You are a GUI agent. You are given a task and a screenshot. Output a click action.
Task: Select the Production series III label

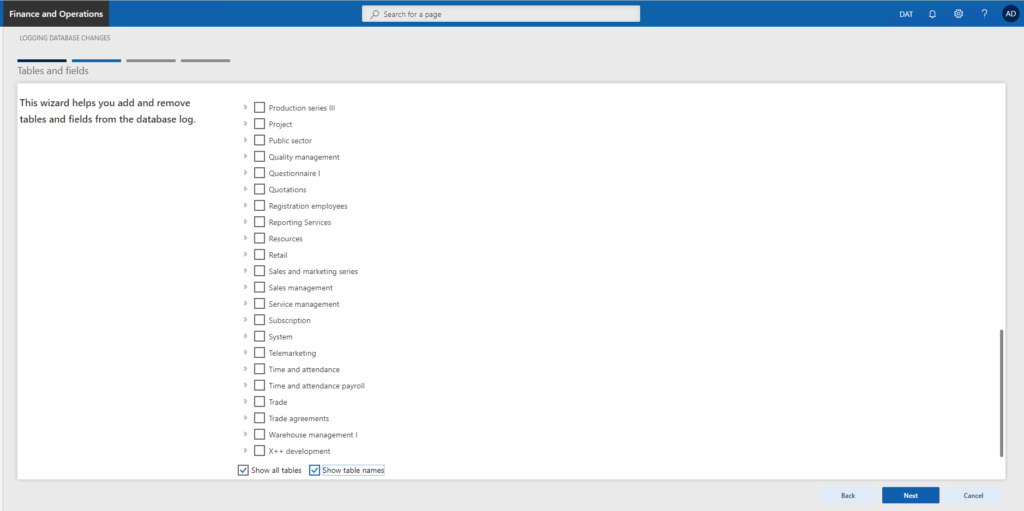302,108
